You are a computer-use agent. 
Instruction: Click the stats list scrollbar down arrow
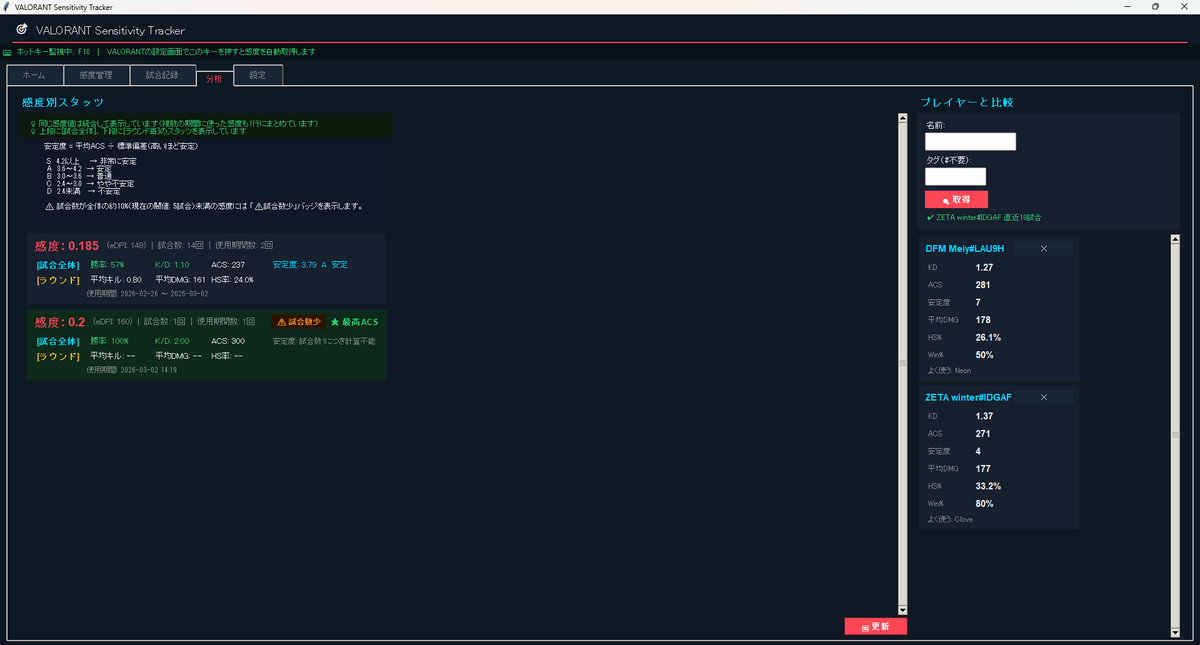coord(902,609)
